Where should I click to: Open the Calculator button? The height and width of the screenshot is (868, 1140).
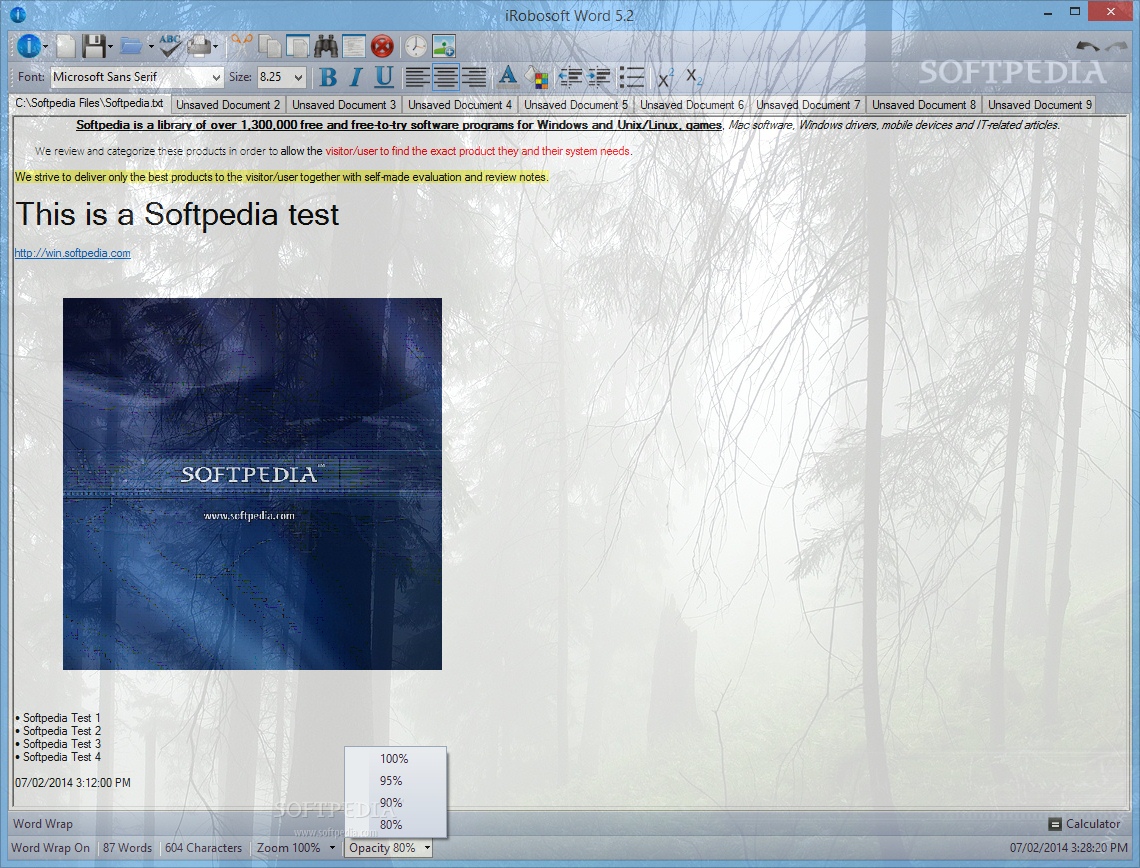1084,824
